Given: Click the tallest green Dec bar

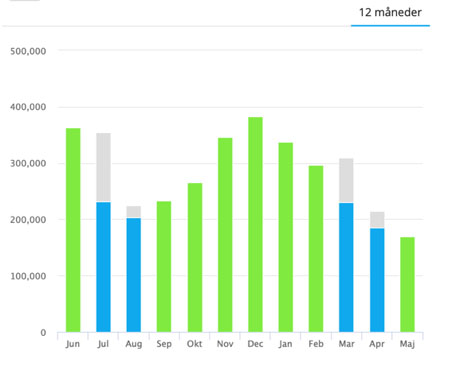Looking at the screenshot, I should pyautogui.click(x=255, y=225).
